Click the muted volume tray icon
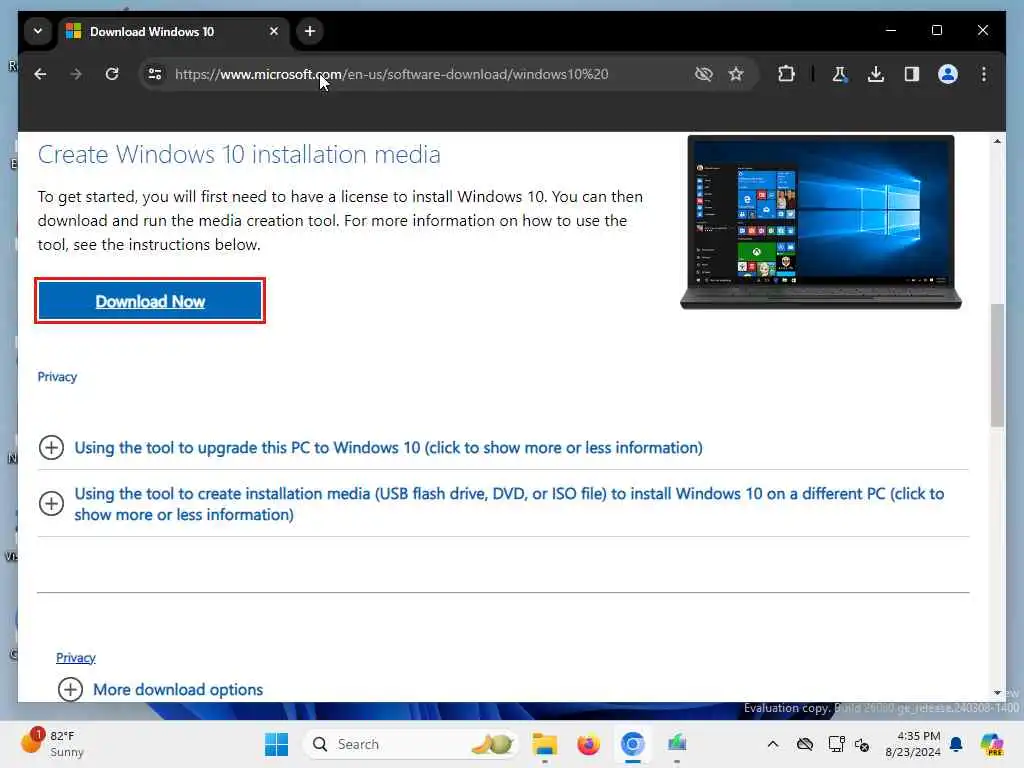Viewport: 1024px width, 768px height. [x=862, y=744]
